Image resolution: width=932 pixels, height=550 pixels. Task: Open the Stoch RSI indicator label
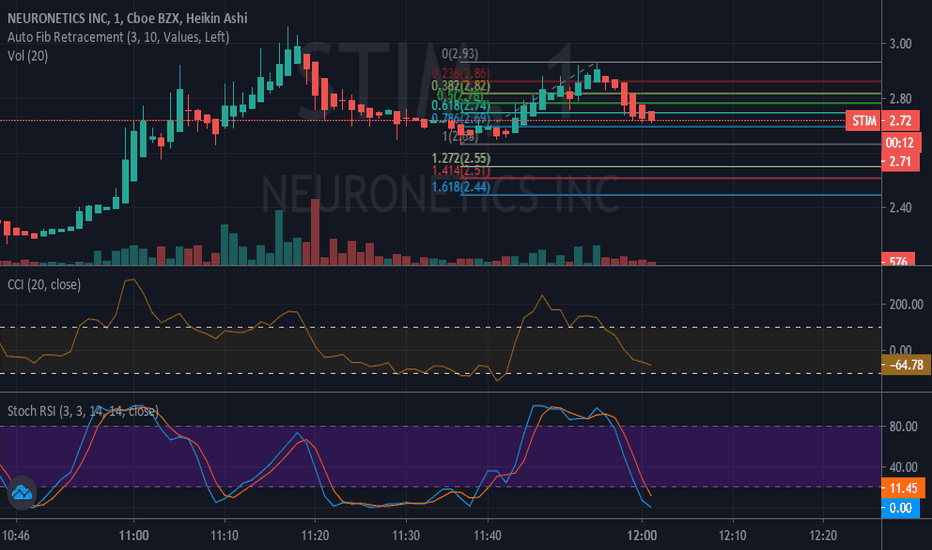[83, 411]
